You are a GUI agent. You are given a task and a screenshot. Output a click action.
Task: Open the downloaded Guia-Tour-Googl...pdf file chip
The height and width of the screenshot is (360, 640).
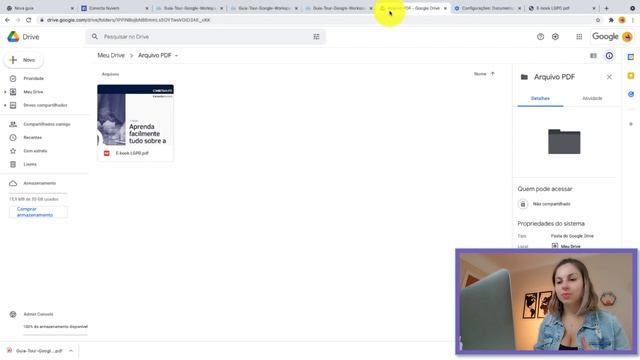coord(35,351)
